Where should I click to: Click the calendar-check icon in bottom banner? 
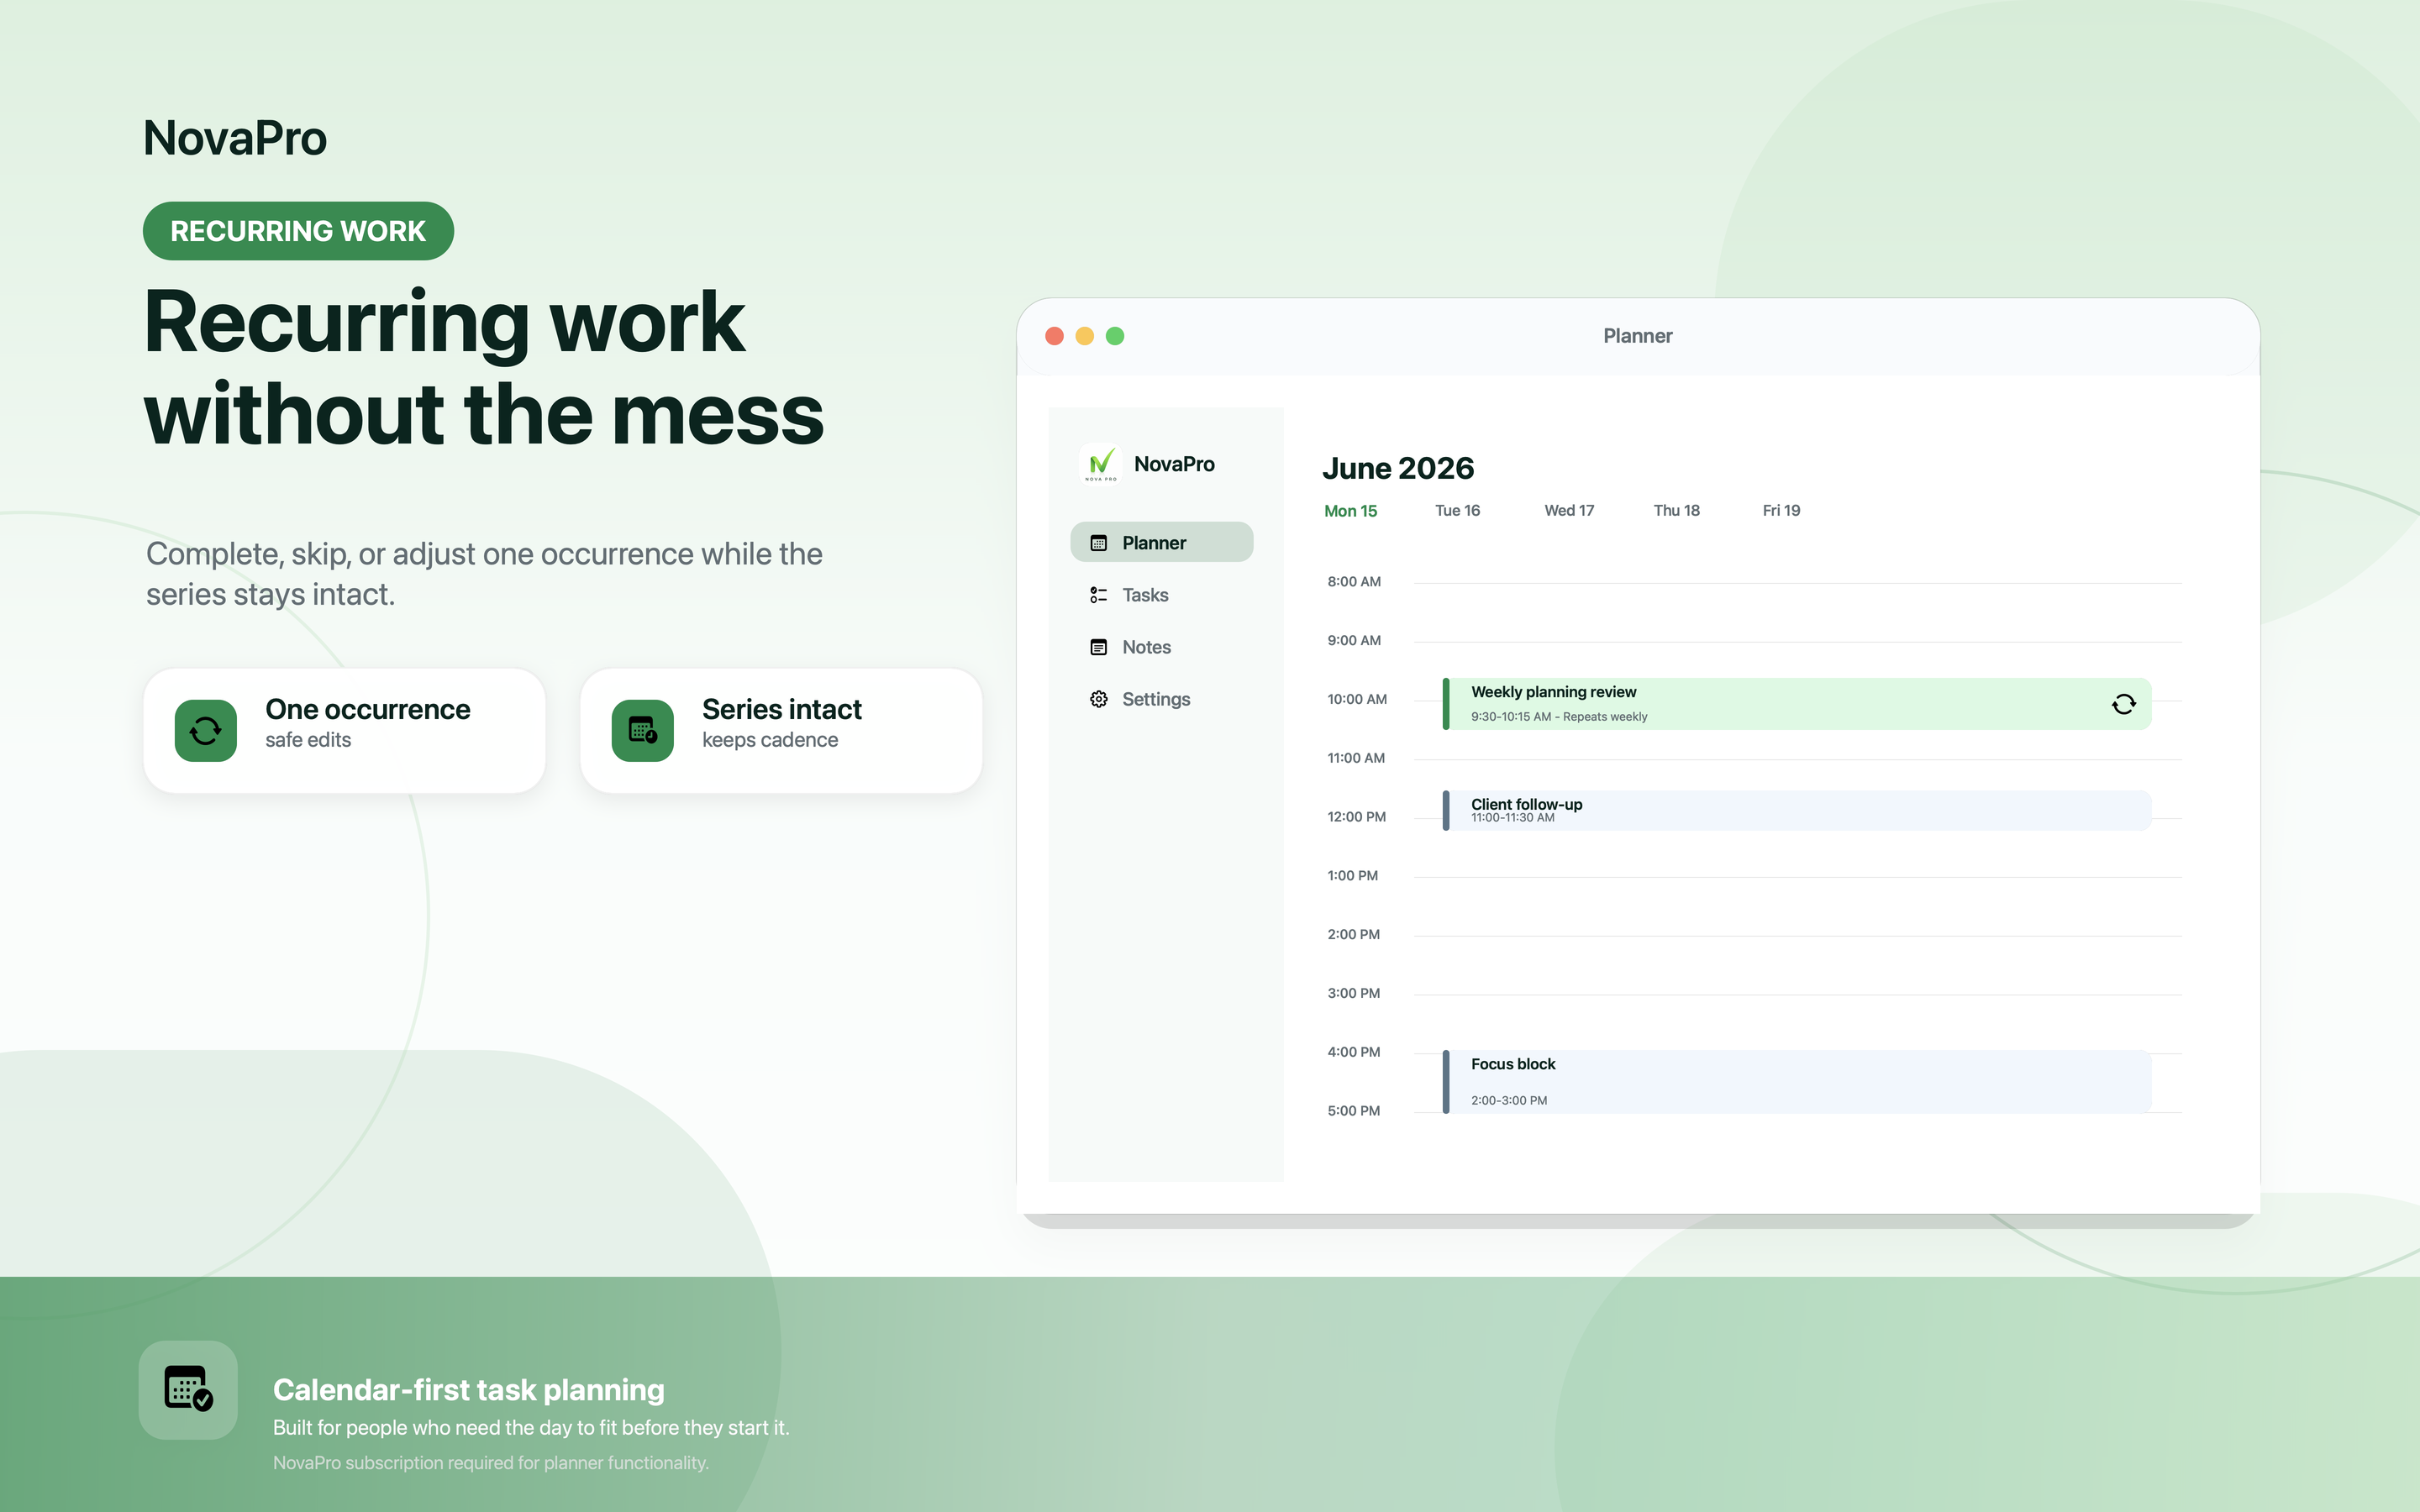click(188, 1390)
